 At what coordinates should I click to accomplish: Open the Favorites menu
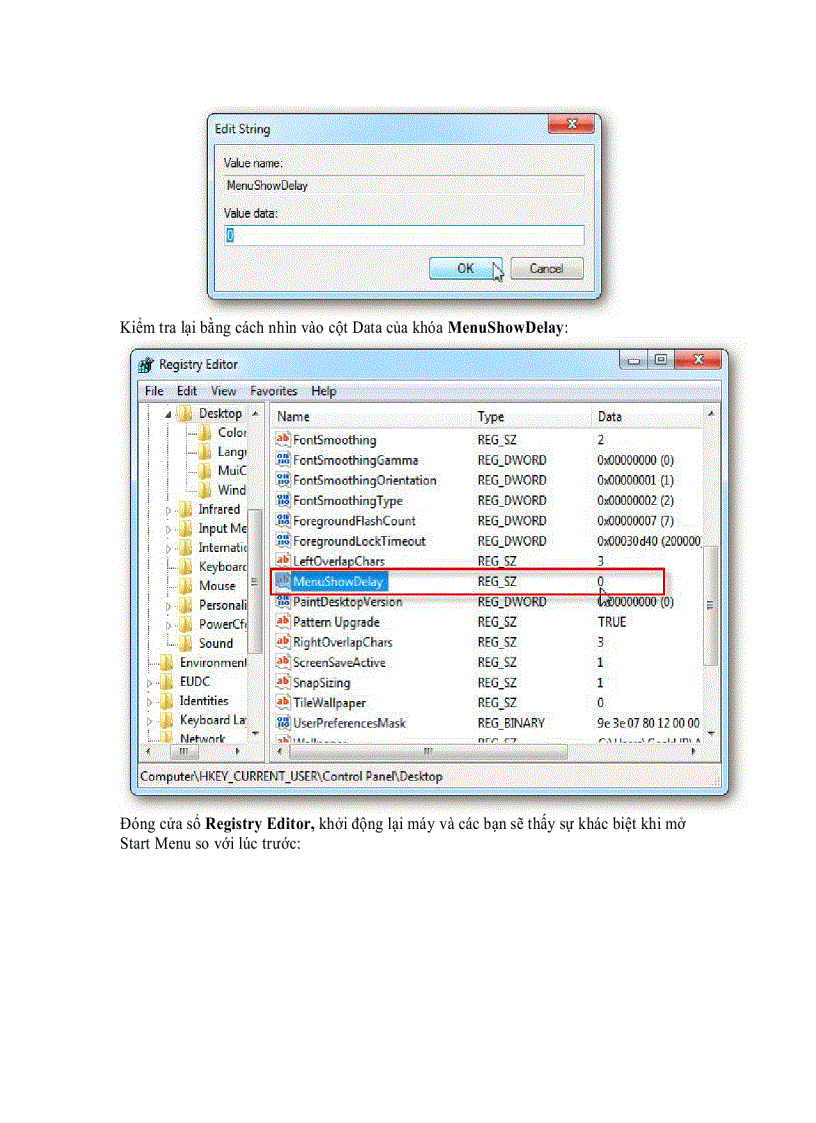[273, 391]
